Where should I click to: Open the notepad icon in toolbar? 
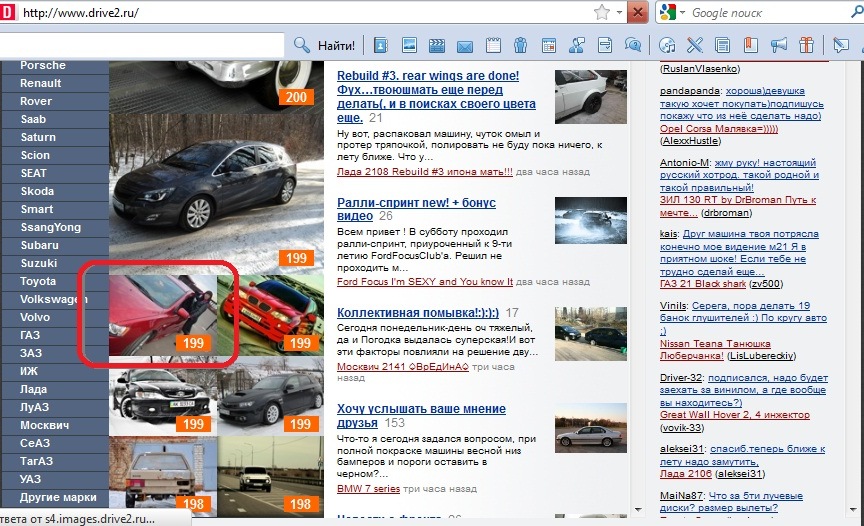[x=493, y=45]
